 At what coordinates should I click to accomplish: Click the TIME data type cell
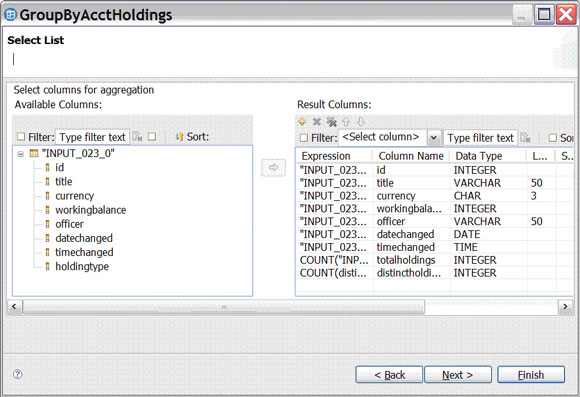pos(466,247)
